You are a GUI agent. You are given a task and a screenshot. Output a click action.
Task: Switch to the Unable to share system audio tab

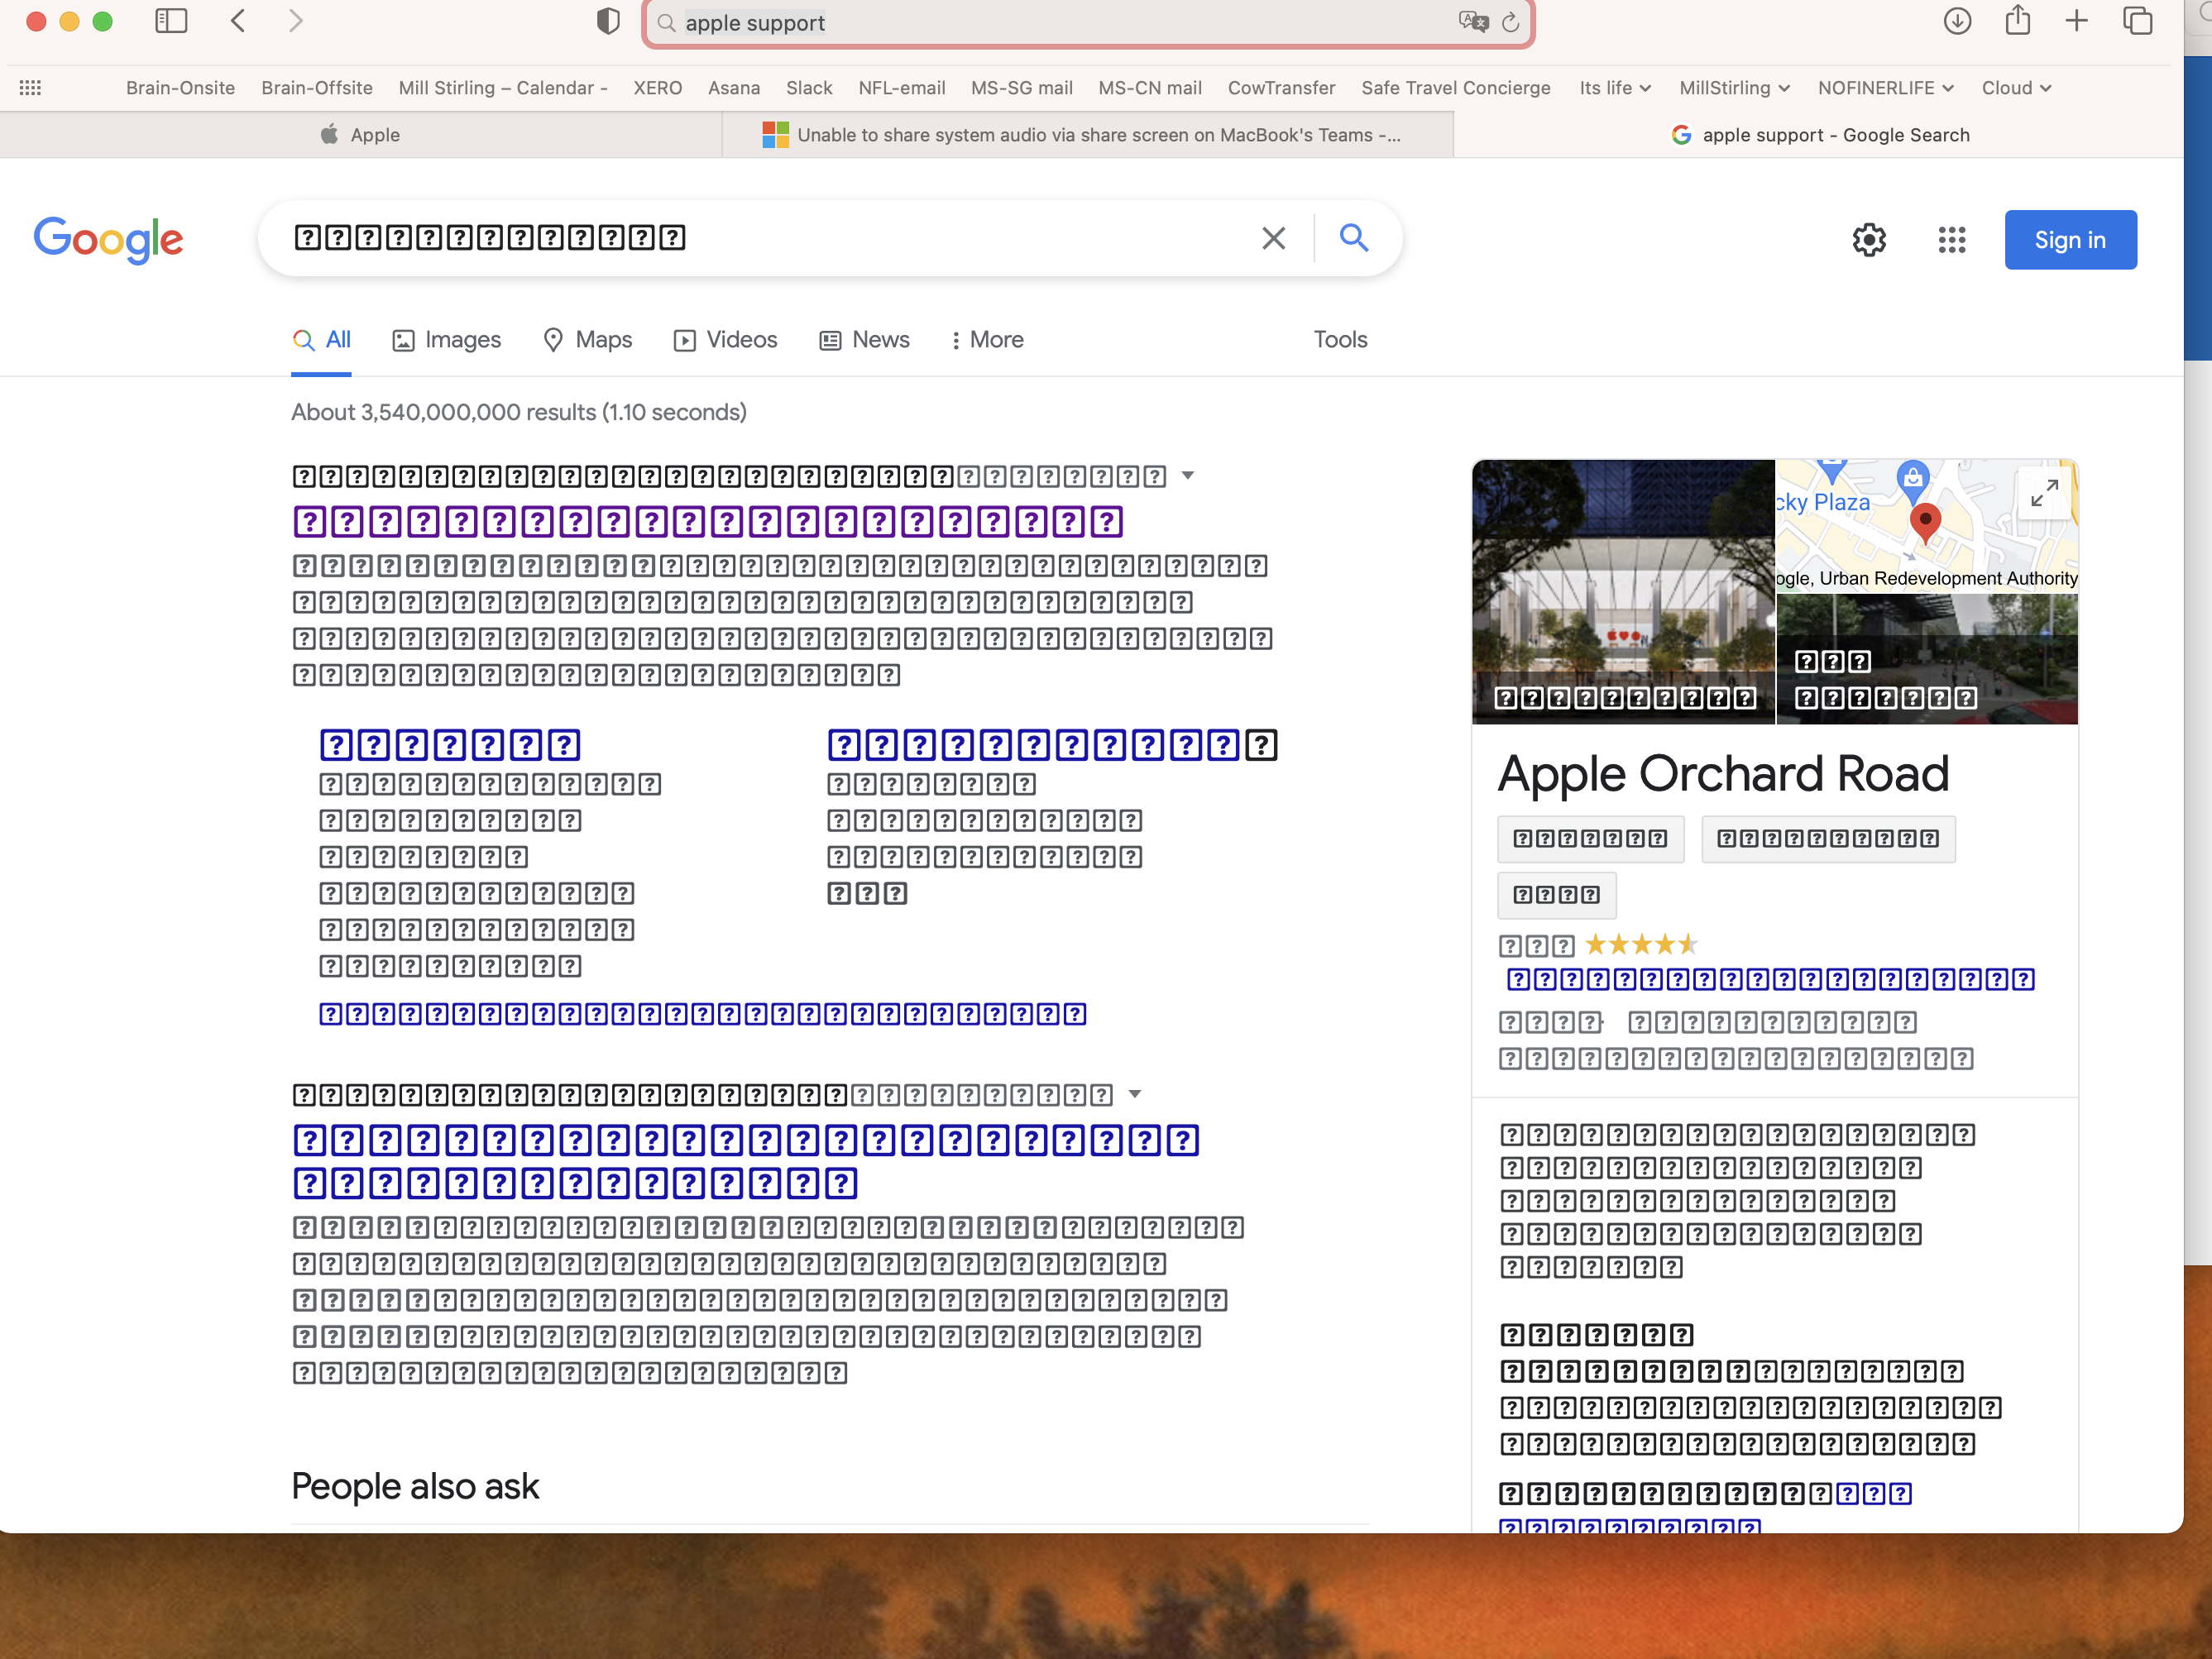click(1087, 135)
